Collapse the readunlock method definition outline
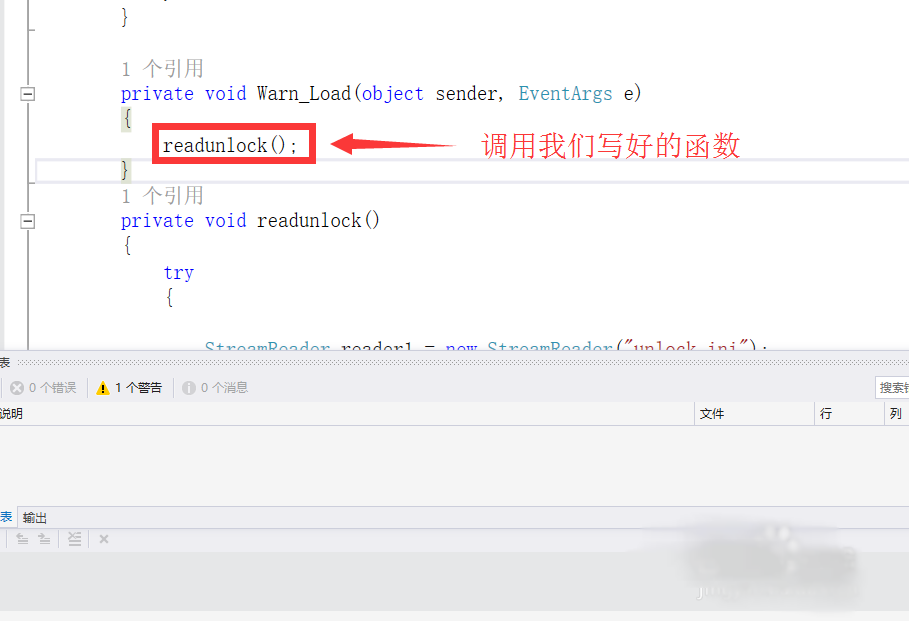 coord(27,221)
